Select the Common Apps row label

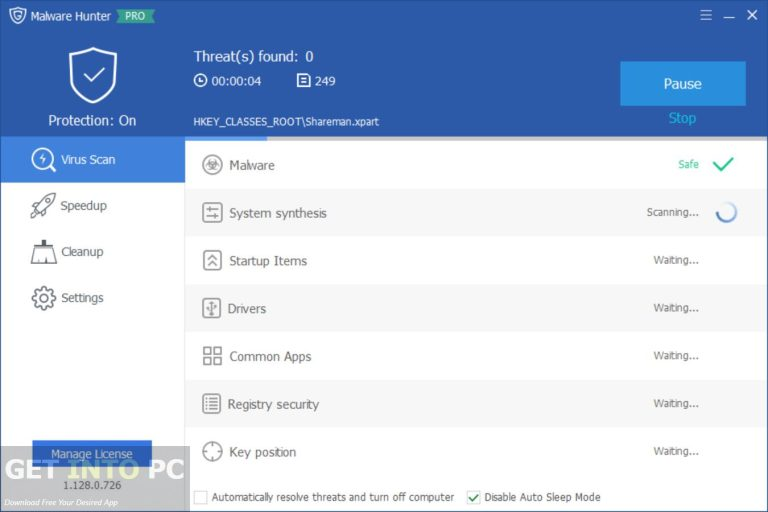click(270, 357)
